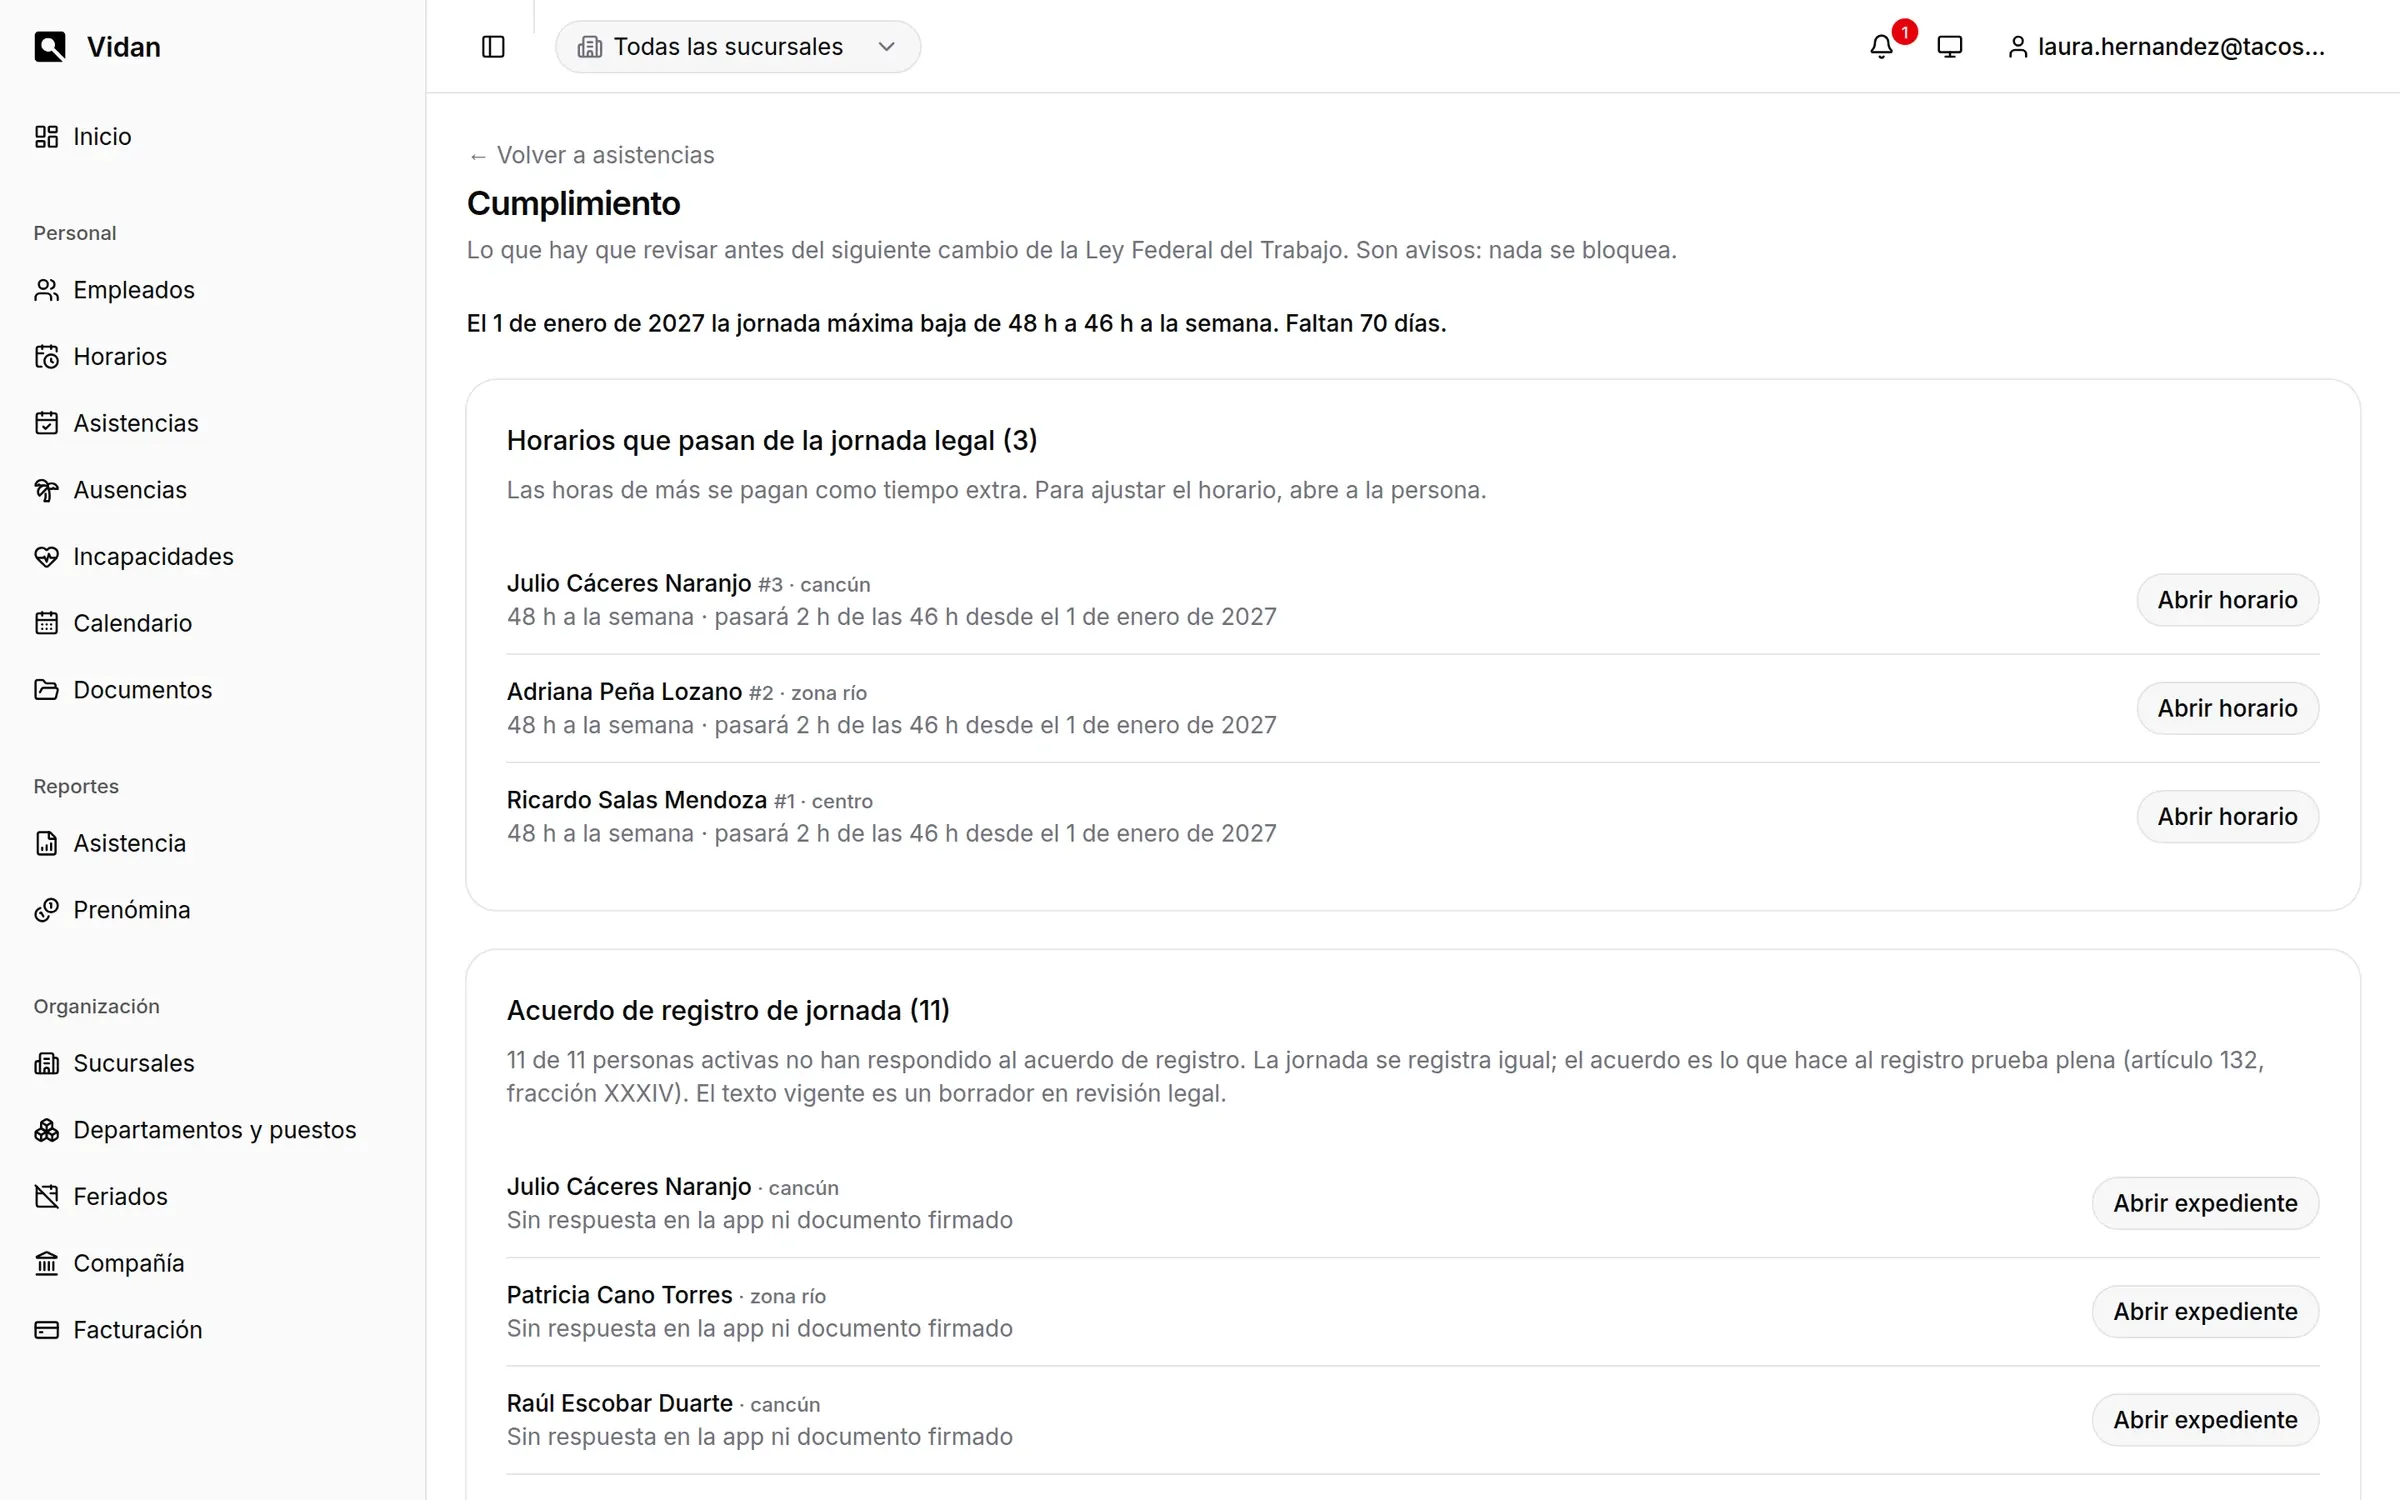Viewport: 2400px width, 1500px height.
Task: Click the Asistencias calendar-check icon
Action: click(46, 423)
